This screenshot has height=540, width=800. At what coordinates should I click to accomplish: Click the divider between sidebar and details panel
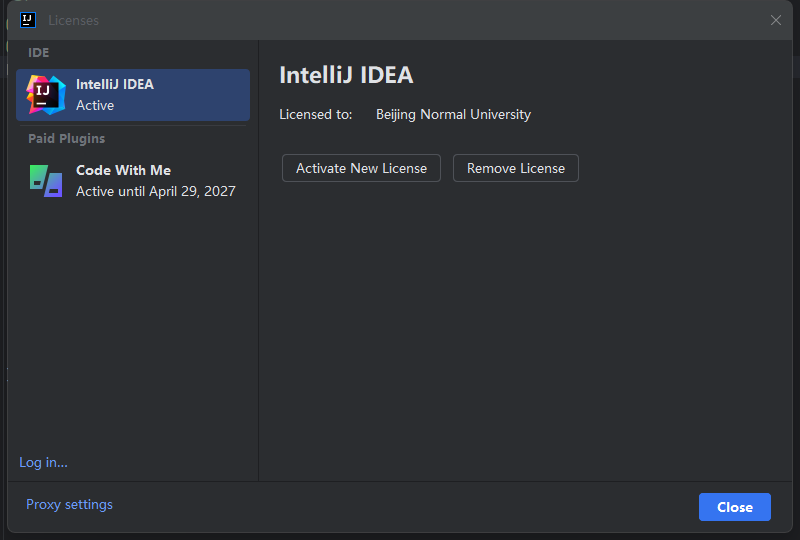(x=259, y=260)
